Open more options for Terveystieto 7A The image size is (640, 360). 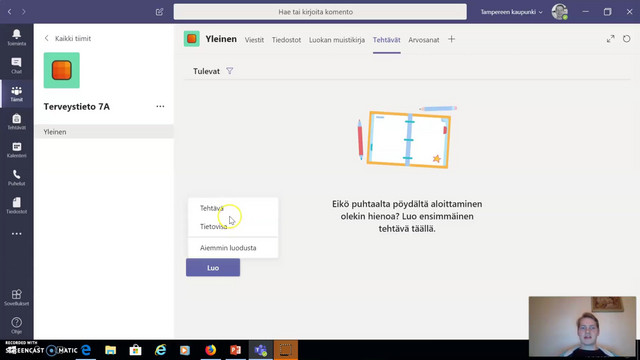(x=160, y=107)
